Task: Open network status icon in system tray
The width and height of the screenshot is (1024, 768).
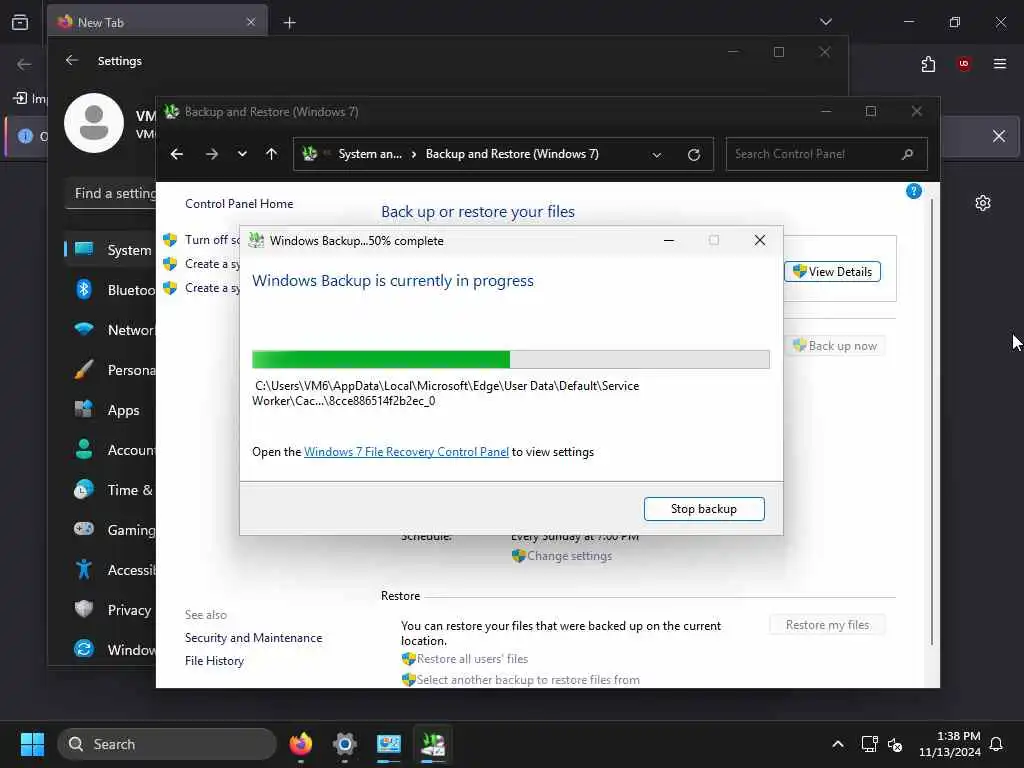Action: (x=869, y=744)
